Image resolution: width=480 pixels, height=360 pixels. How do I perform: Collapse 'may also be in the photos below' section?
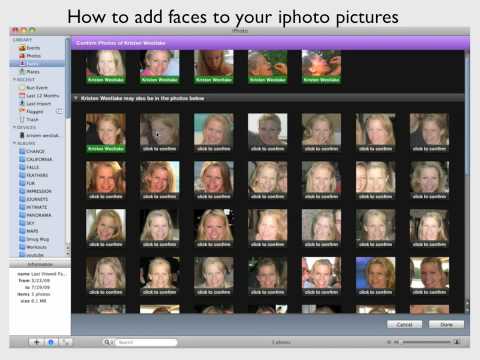76,98
